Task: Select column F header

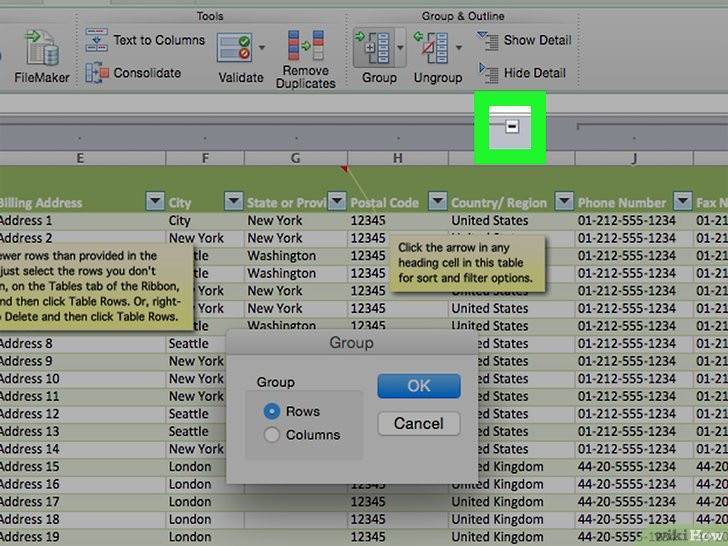Action: point(205,158)
